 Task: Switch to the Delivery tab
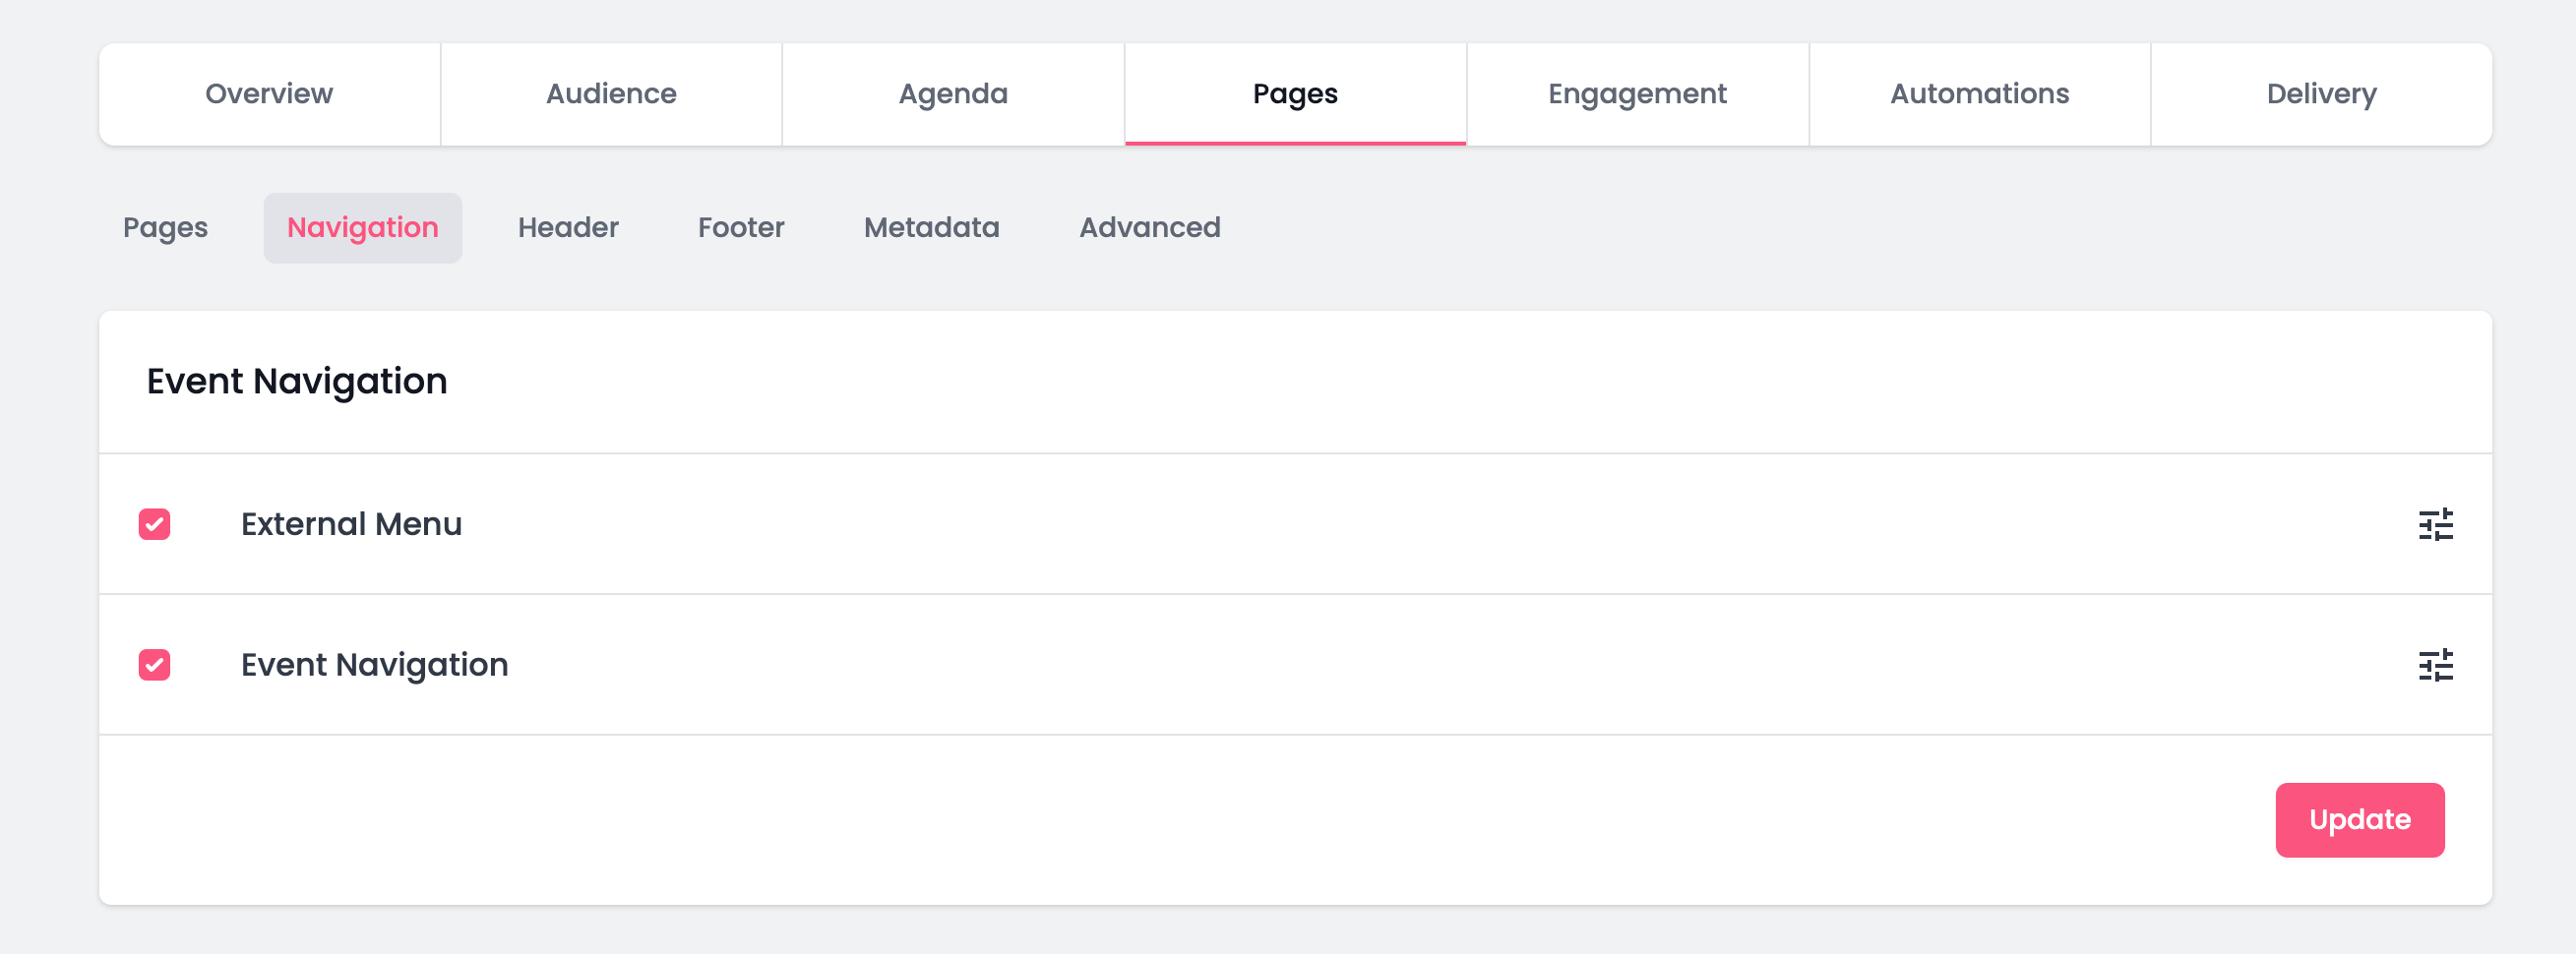pos(2321,94)
